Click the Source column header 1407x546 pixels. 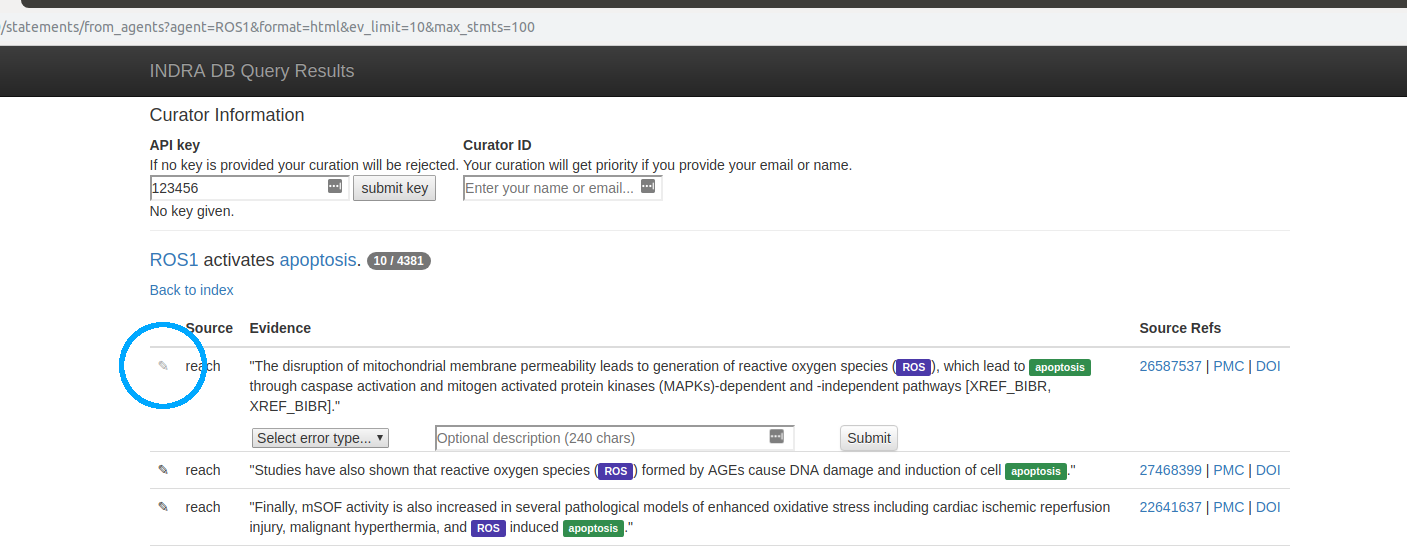209,328
